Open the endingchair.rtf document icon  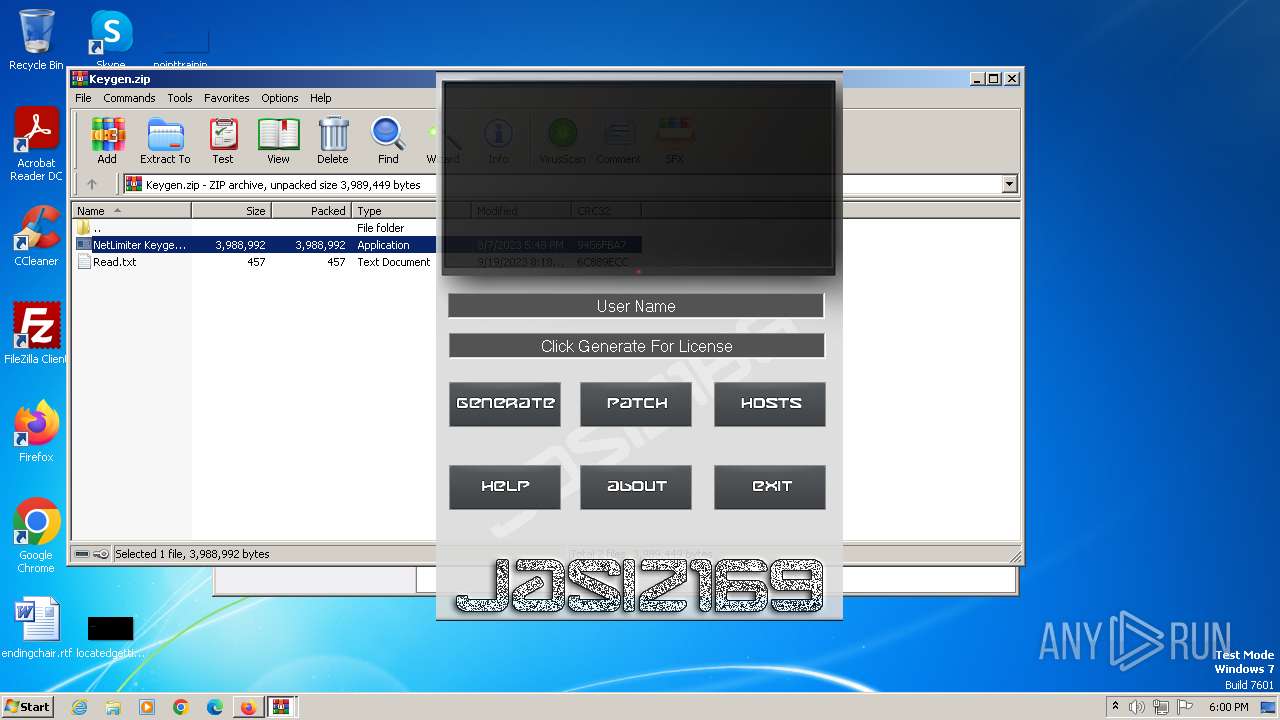pos(37,628)
